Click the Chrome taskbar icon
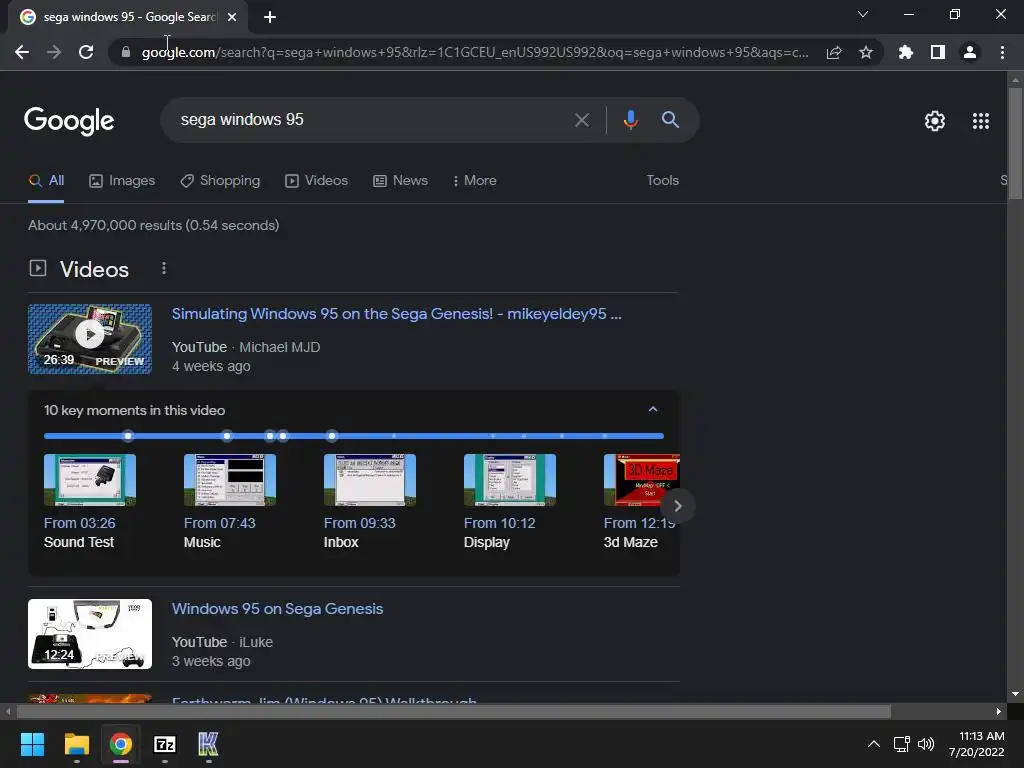This screenshot has width=1024, height=768. click(x=121, y=744)
